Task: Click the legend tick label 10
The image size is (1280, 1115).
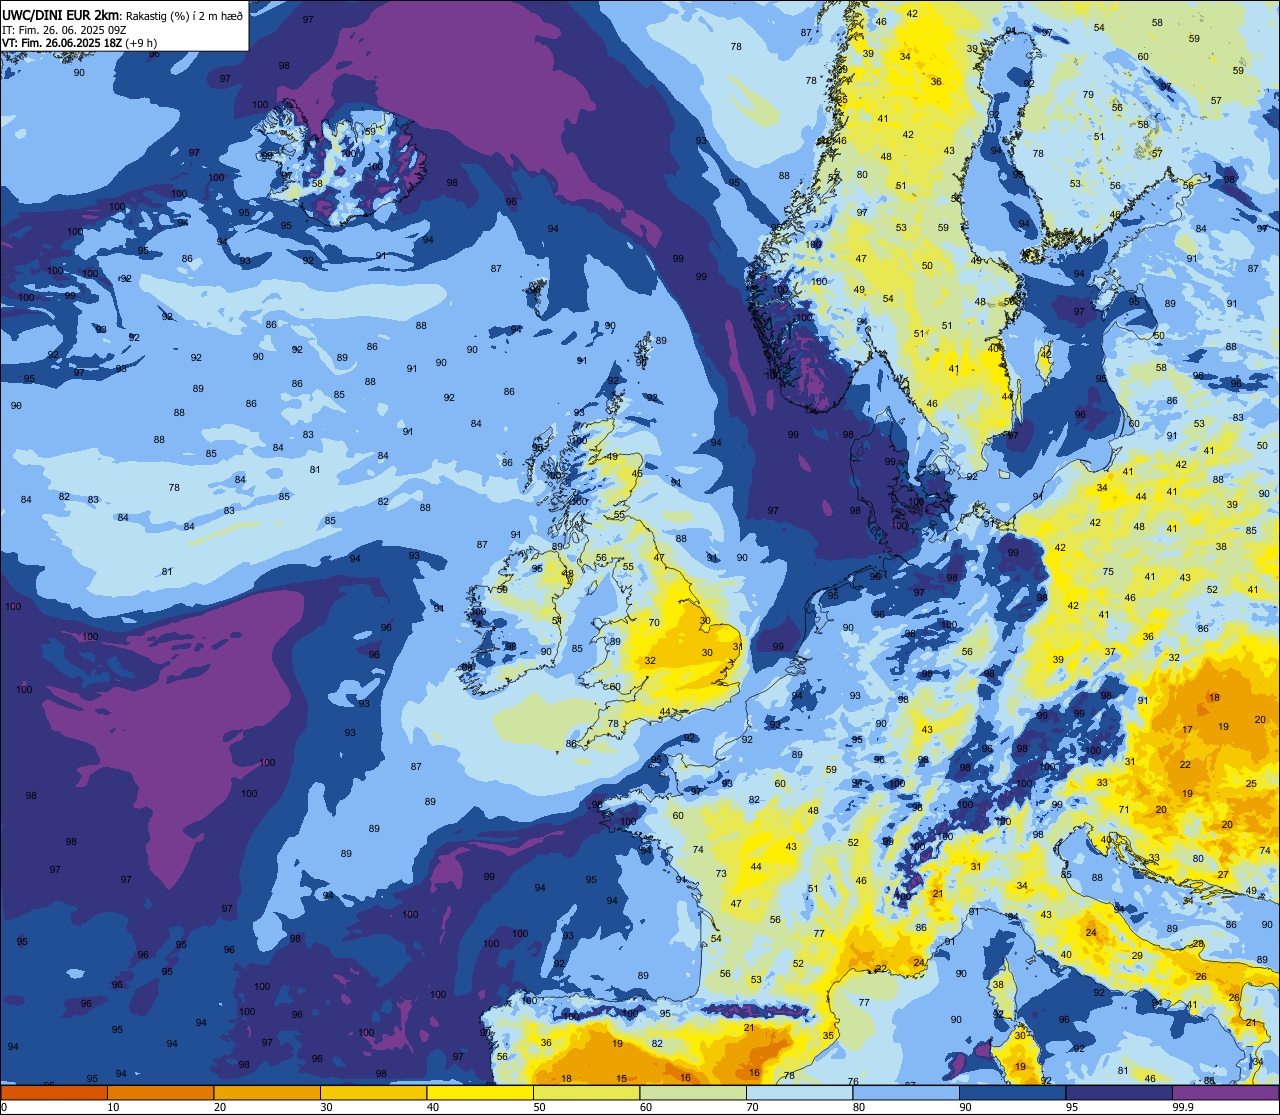Action: (x=113, y=1107)
